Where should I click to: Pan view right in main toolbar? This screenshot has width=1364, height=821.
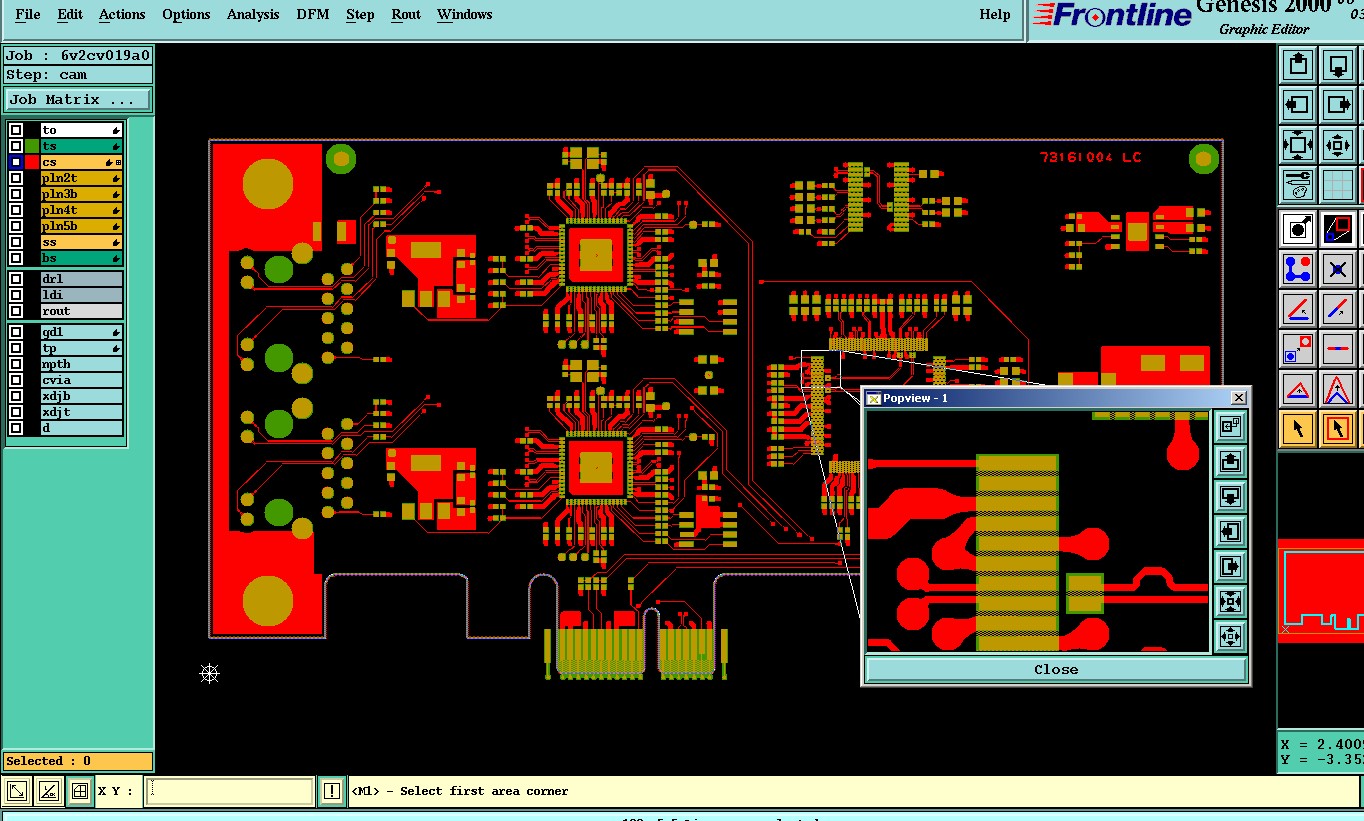point(1338,104)
